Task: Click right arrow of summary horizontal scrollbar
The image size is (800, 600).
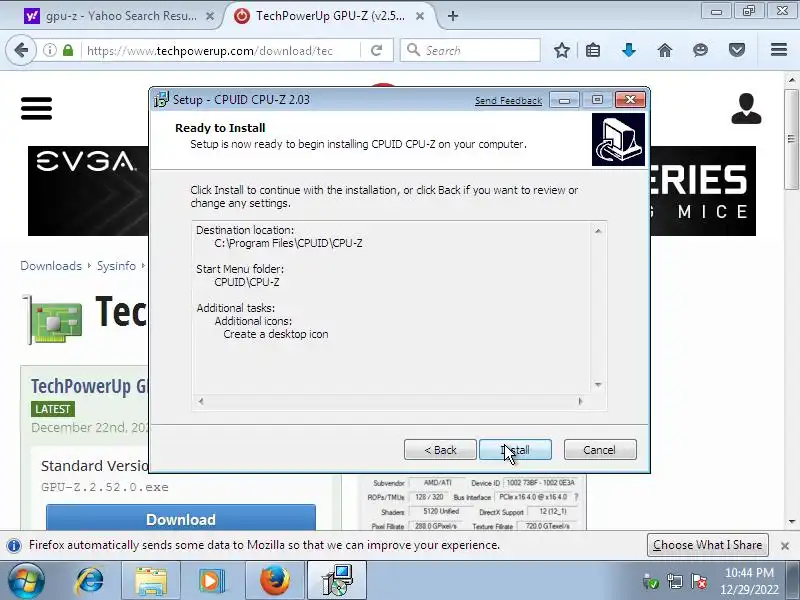Action: [580, 401]
